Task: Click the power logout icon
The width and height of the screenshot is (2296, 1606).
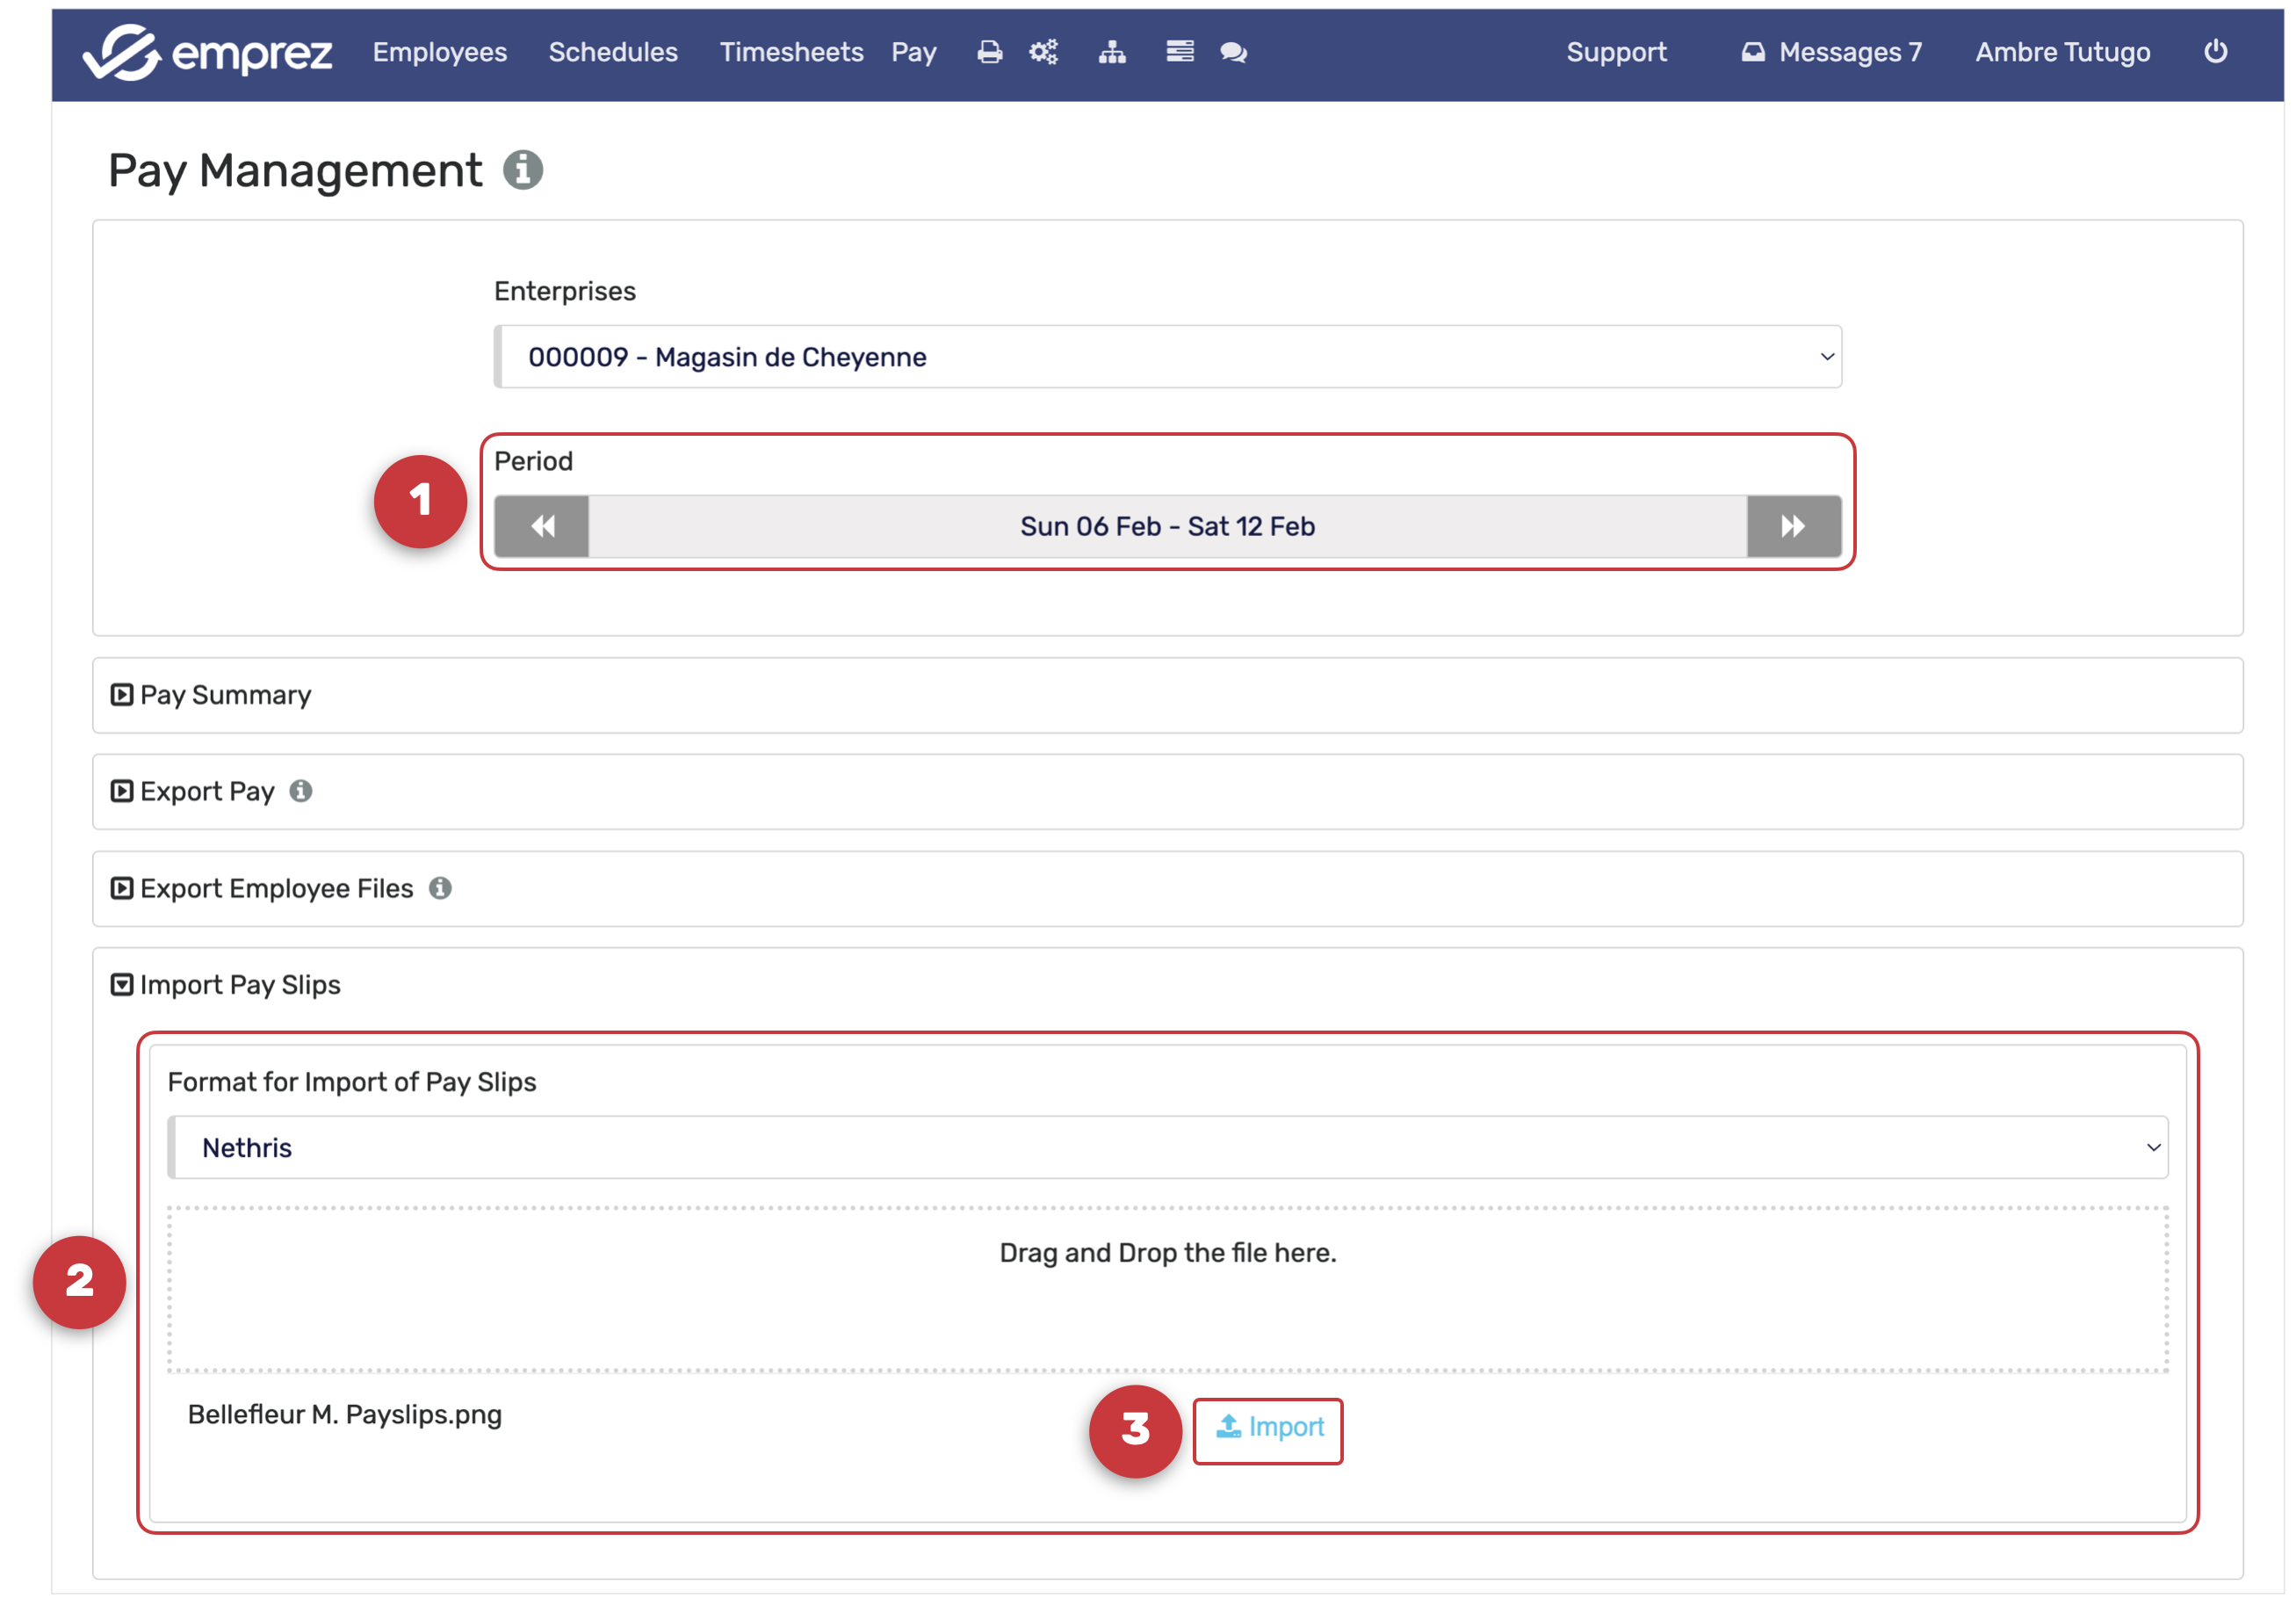Action: click(2215, 52)
